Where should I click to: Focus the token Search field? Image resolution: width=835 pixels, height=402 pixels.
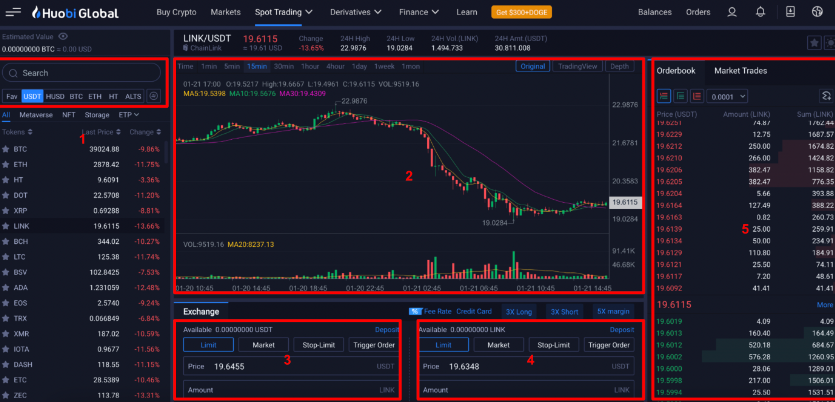click(x=81, y=73)
